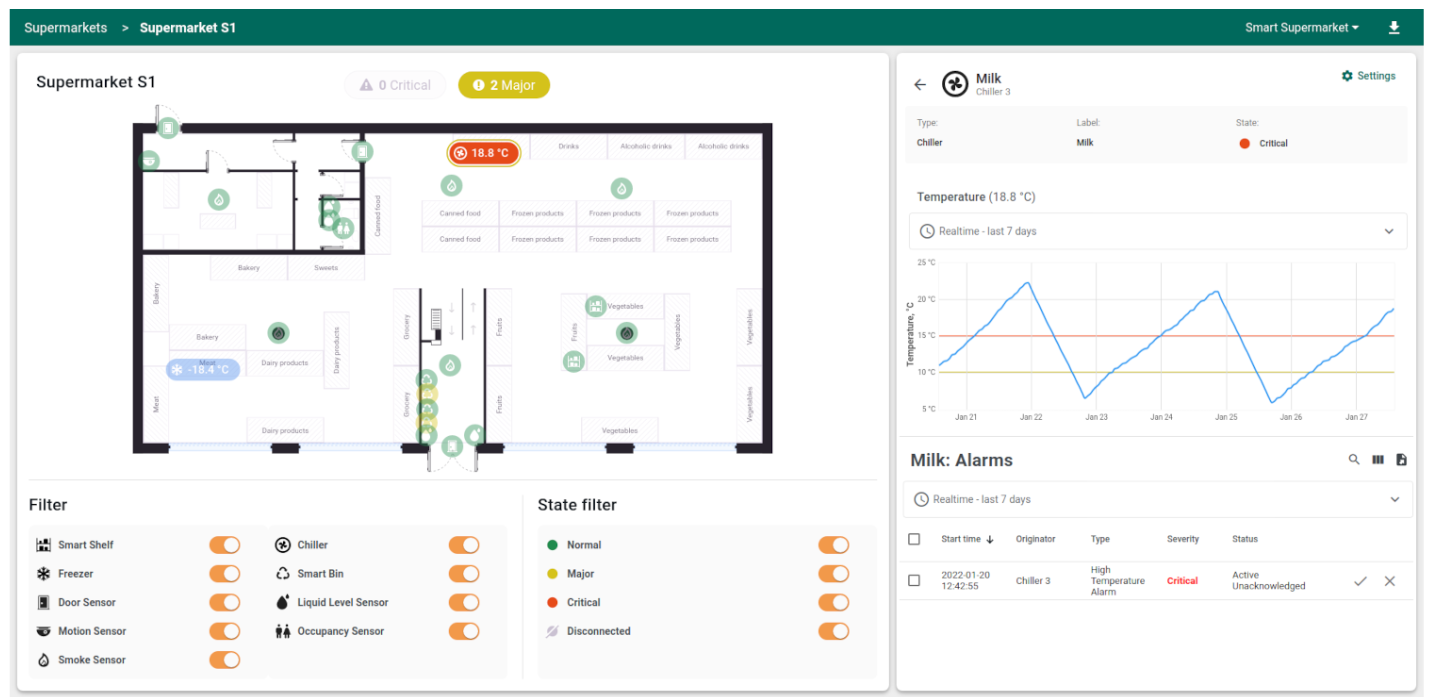
Task: Check the Chiller 3 alarm row checkbox
Action: (x=914, y=580)
